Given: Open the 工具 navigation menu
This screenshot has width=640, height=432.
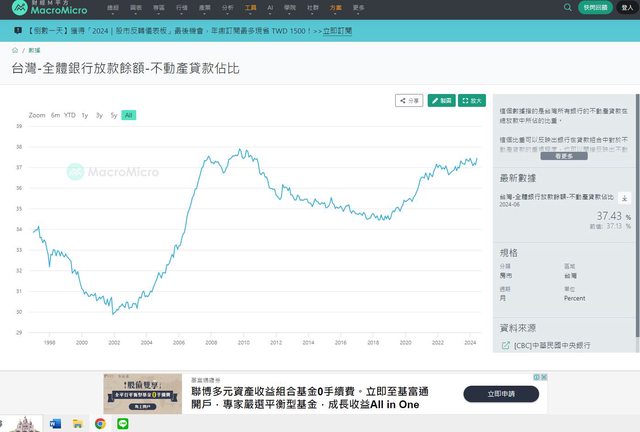Looking at the screenshot, I should (x=250, y=7).
